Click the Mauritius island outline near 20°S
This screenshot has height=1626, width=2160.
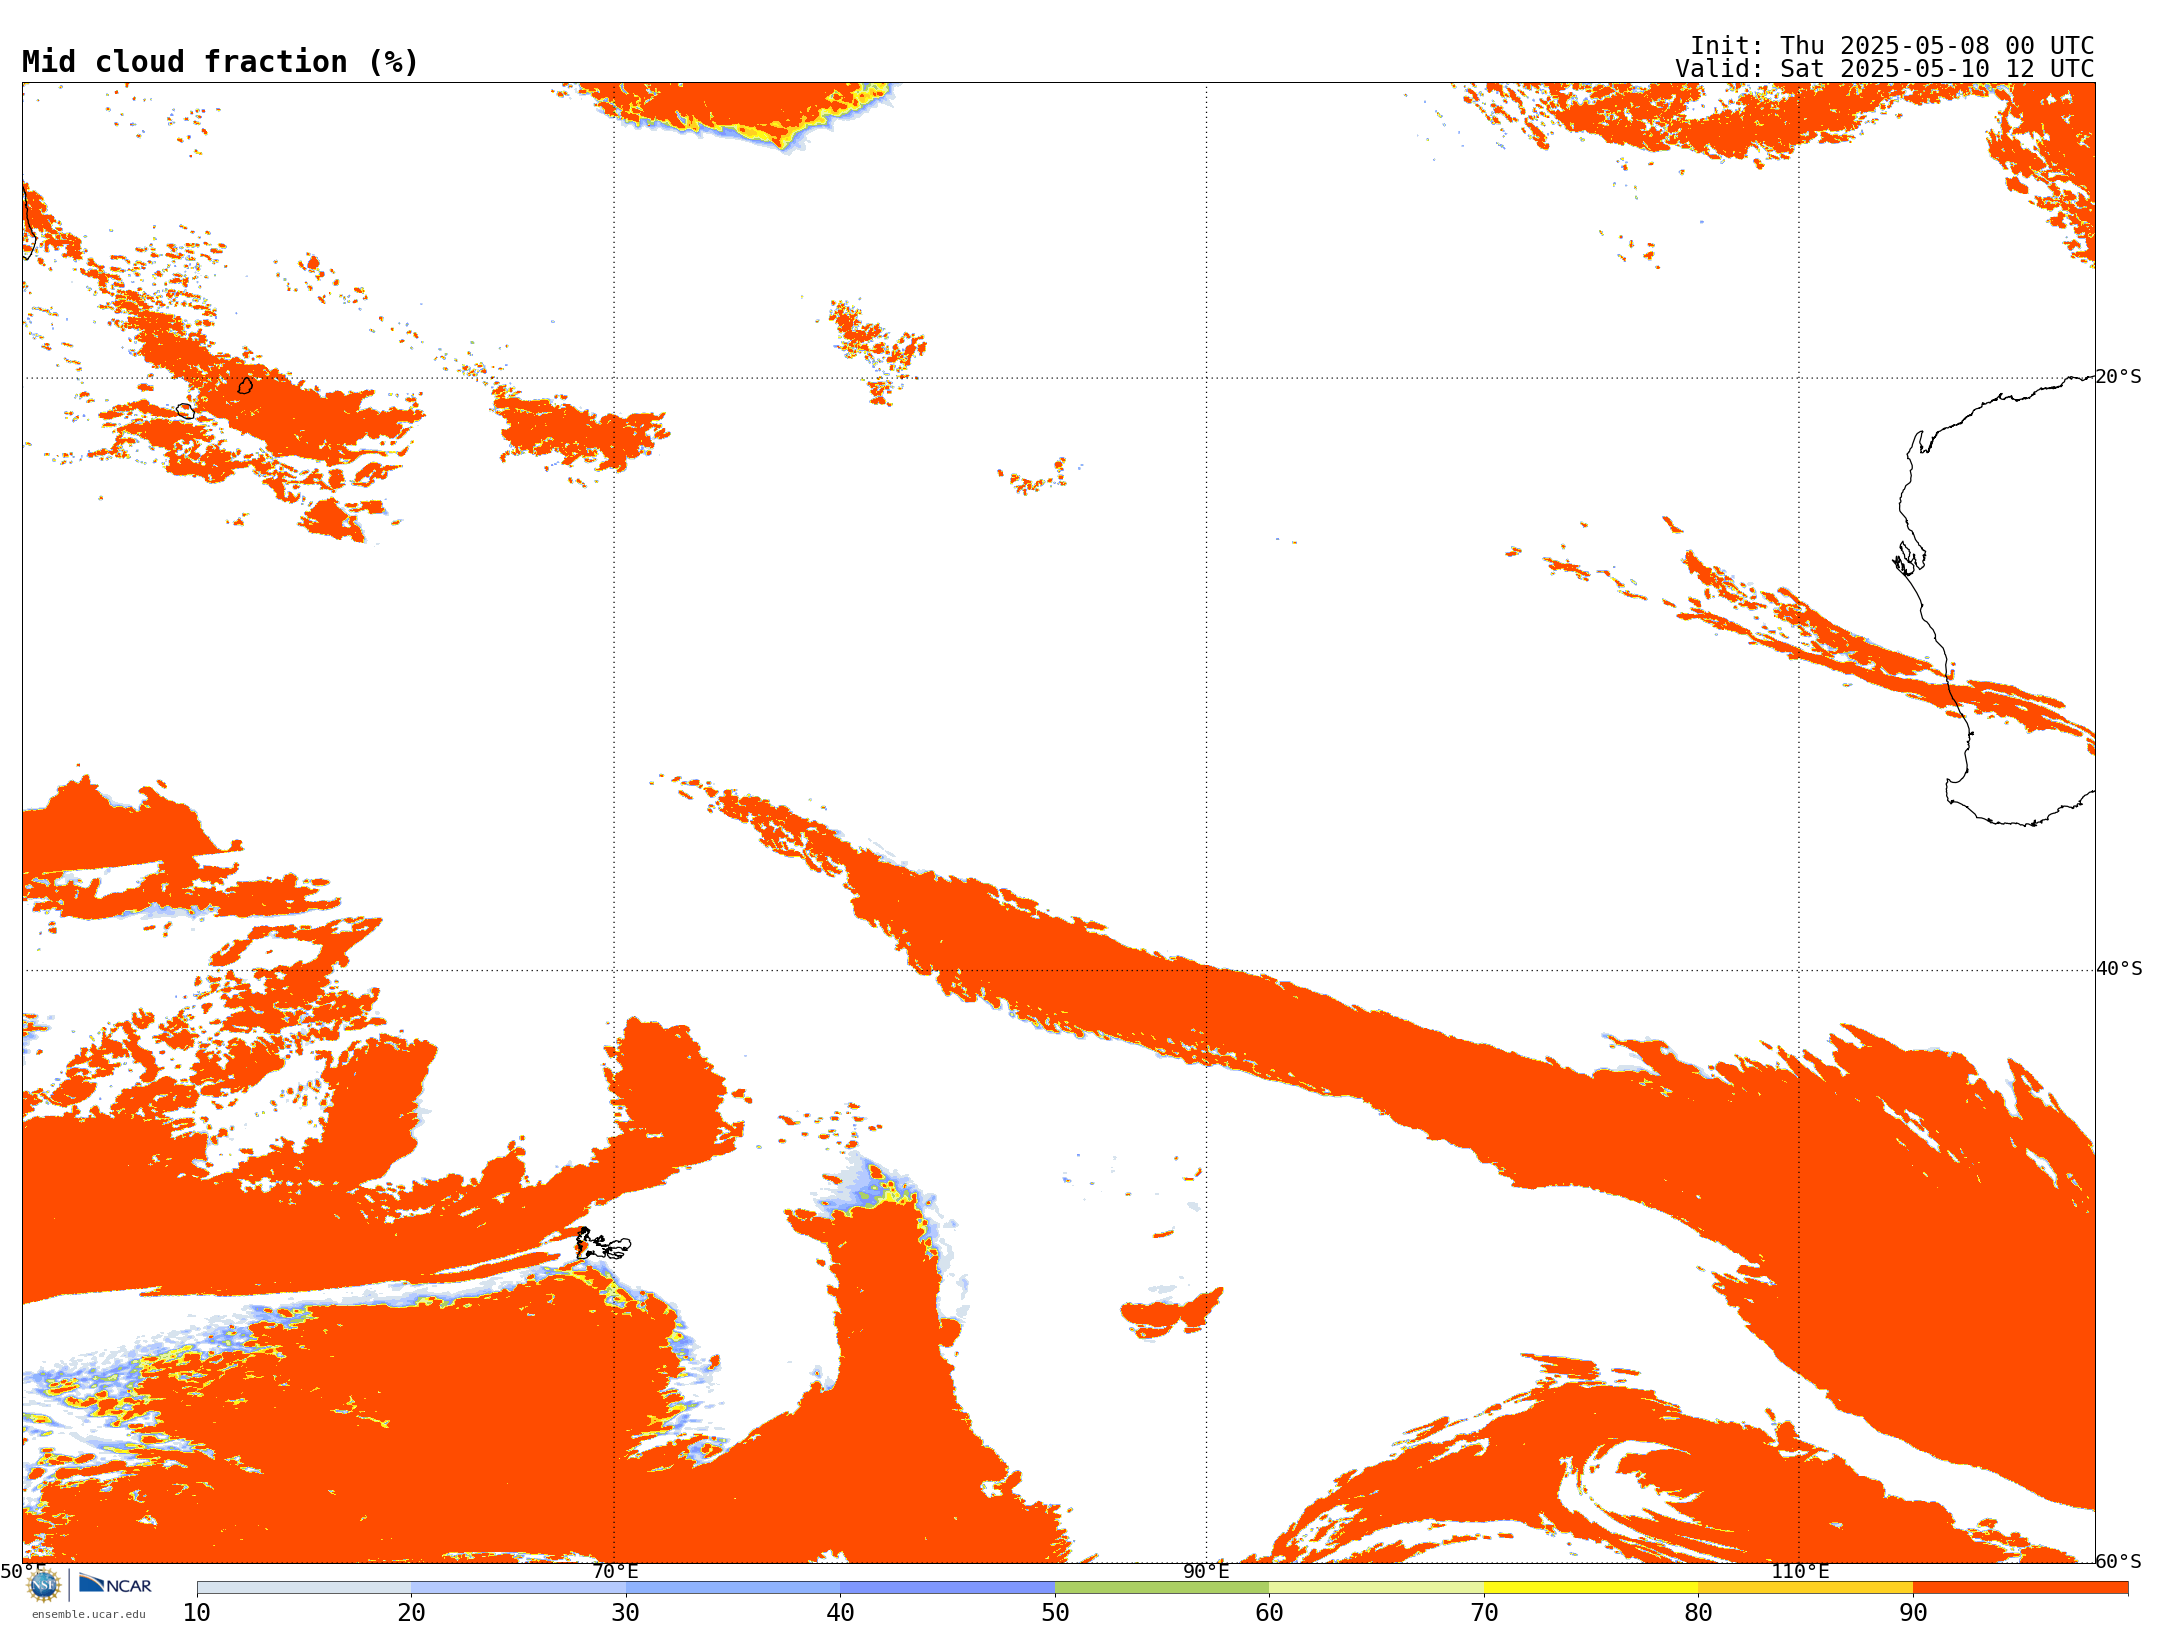coord(245,385)
